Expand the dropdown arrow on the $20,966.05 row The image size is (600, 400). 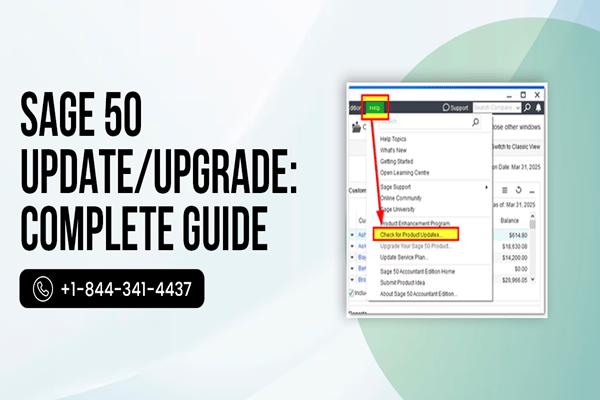(352, 280)
